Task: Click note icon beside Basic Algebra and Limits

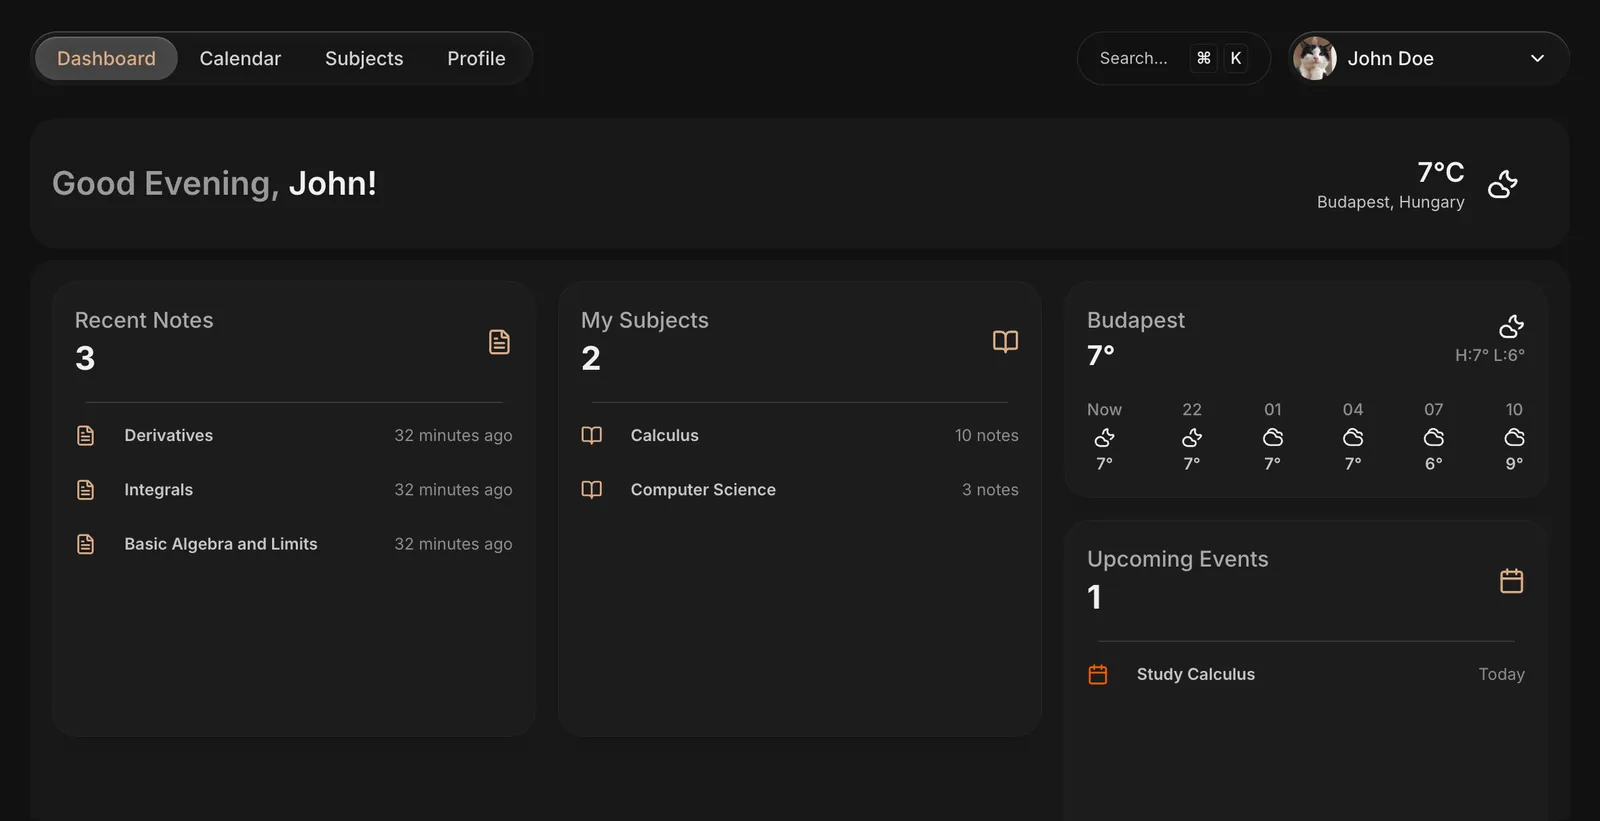Action: (86, 544)
